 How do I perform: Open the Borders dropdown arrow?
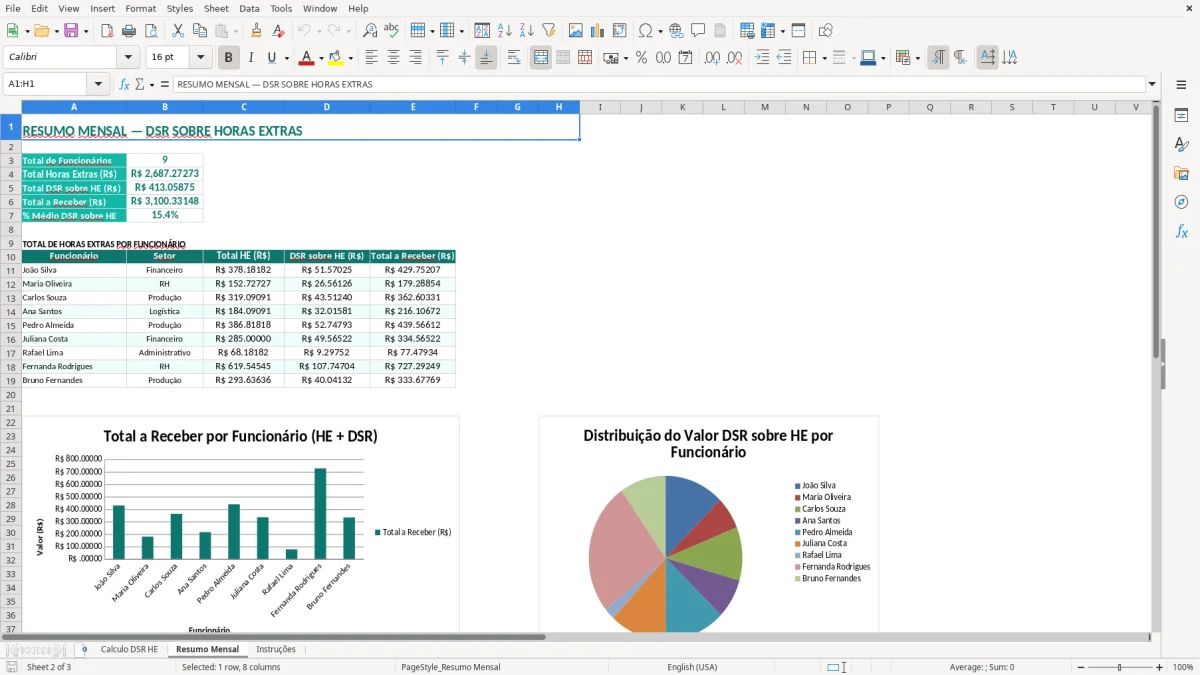coord(824,58)
